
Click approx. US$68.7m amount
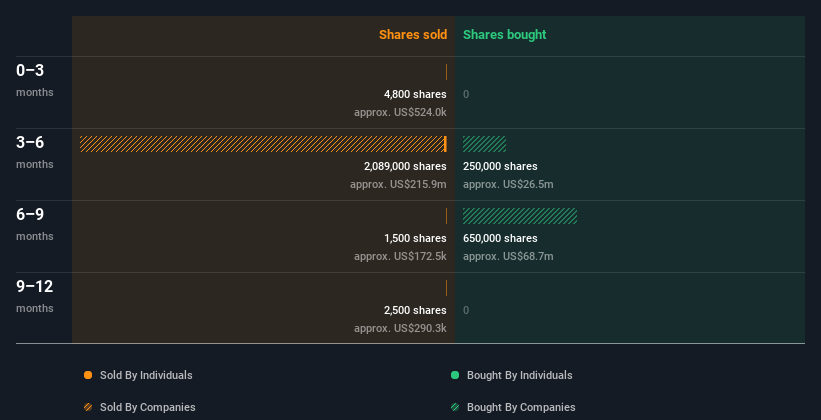pyautogui.click(x=508, y=256)
